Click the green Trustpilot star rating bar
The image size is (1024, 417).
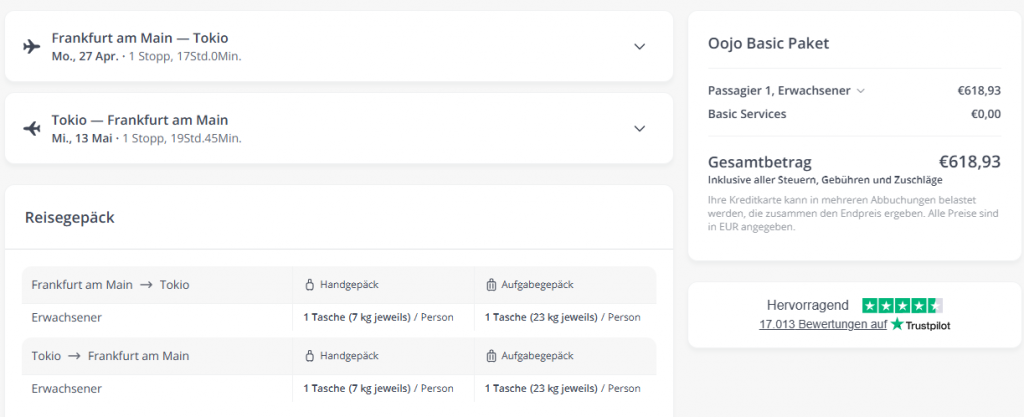(x=902, y=305)
